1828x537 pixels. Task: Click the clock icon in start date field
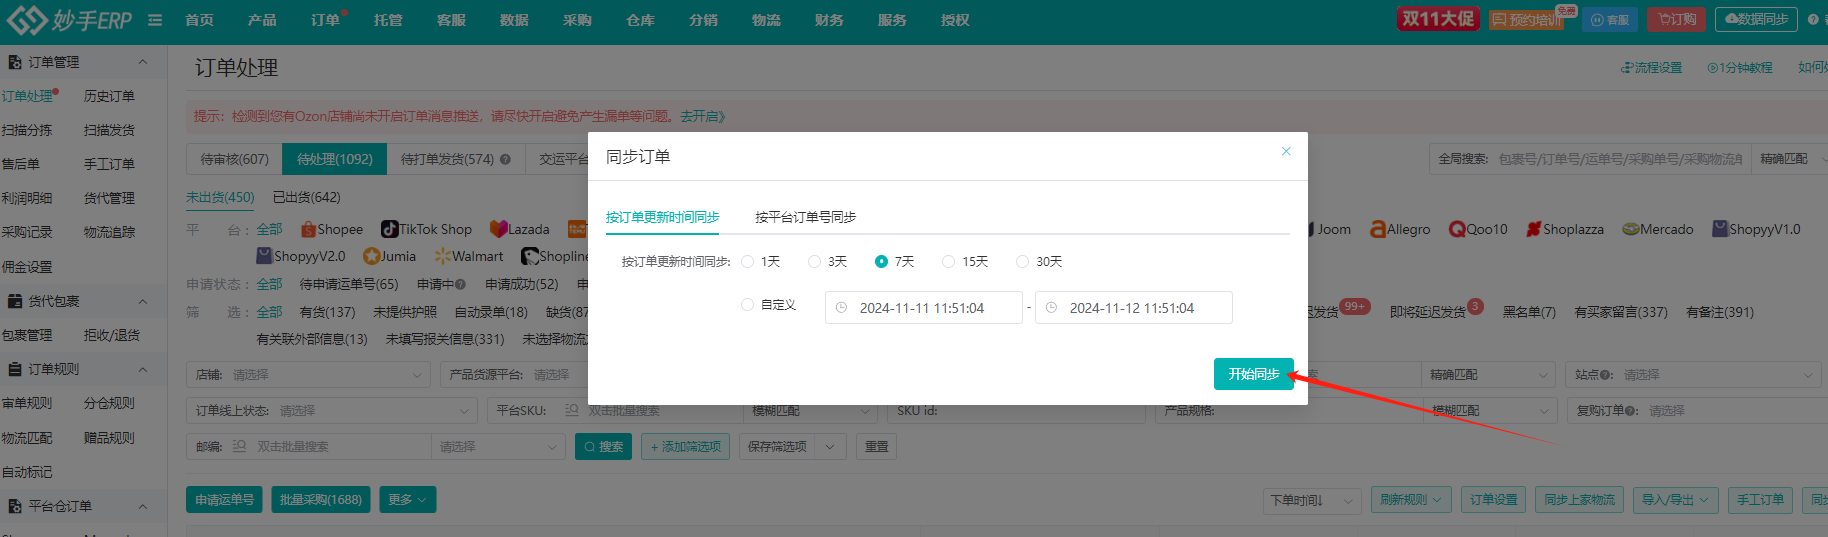pyautogui.click(x=841, y=308)
